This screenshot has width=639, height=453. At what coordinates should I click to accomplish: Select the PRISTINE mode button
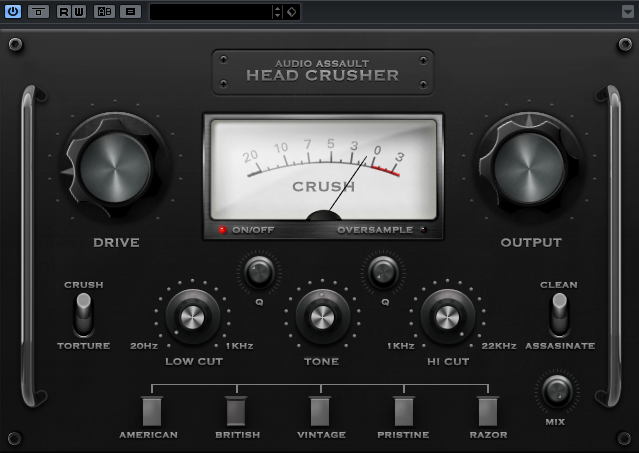pyautogui.click(x=404, y=411)
